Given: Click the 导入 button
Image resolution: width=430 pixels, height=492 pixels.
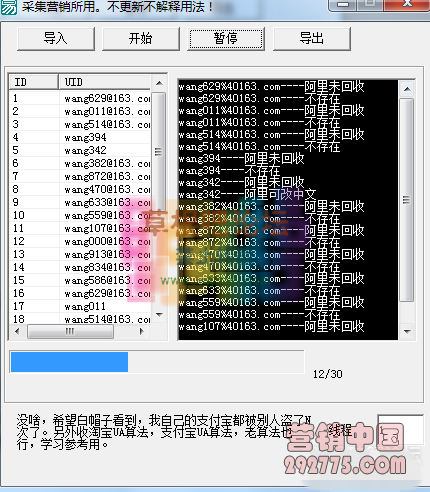Looking at the screenshot, I should [56, 39].
